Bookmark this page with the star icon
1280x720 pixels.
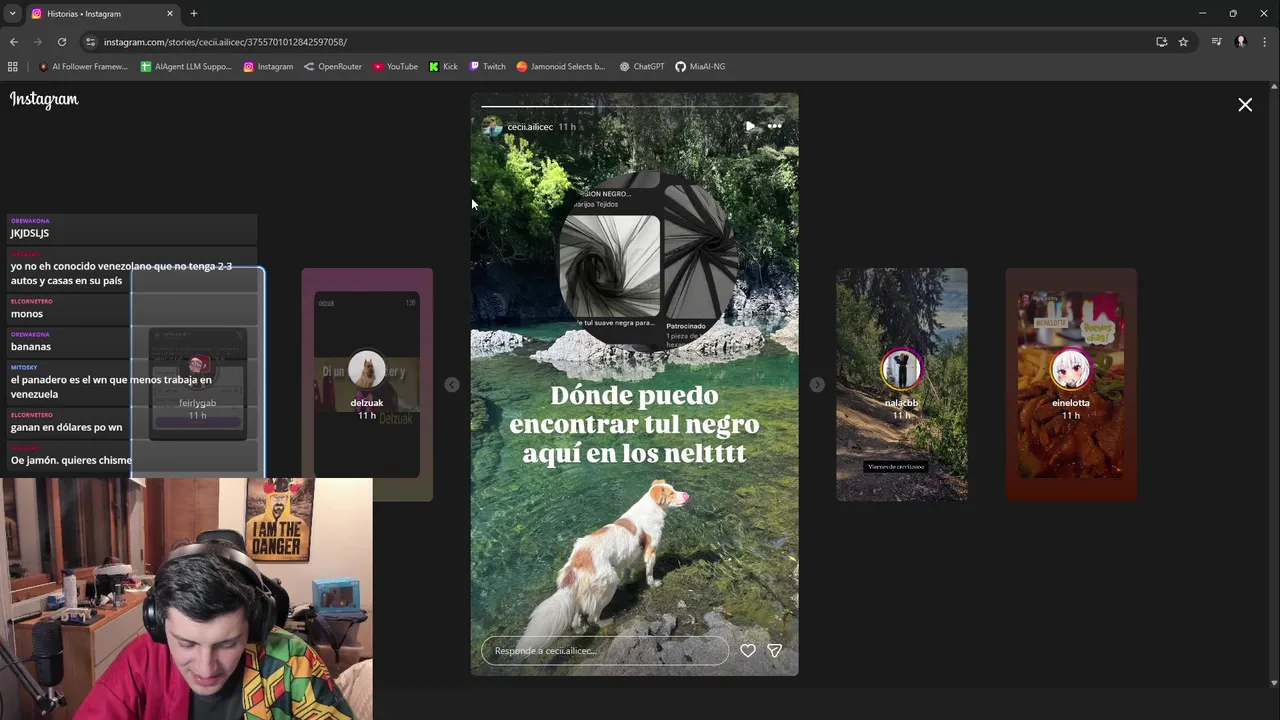click(x=1183, y=42)
